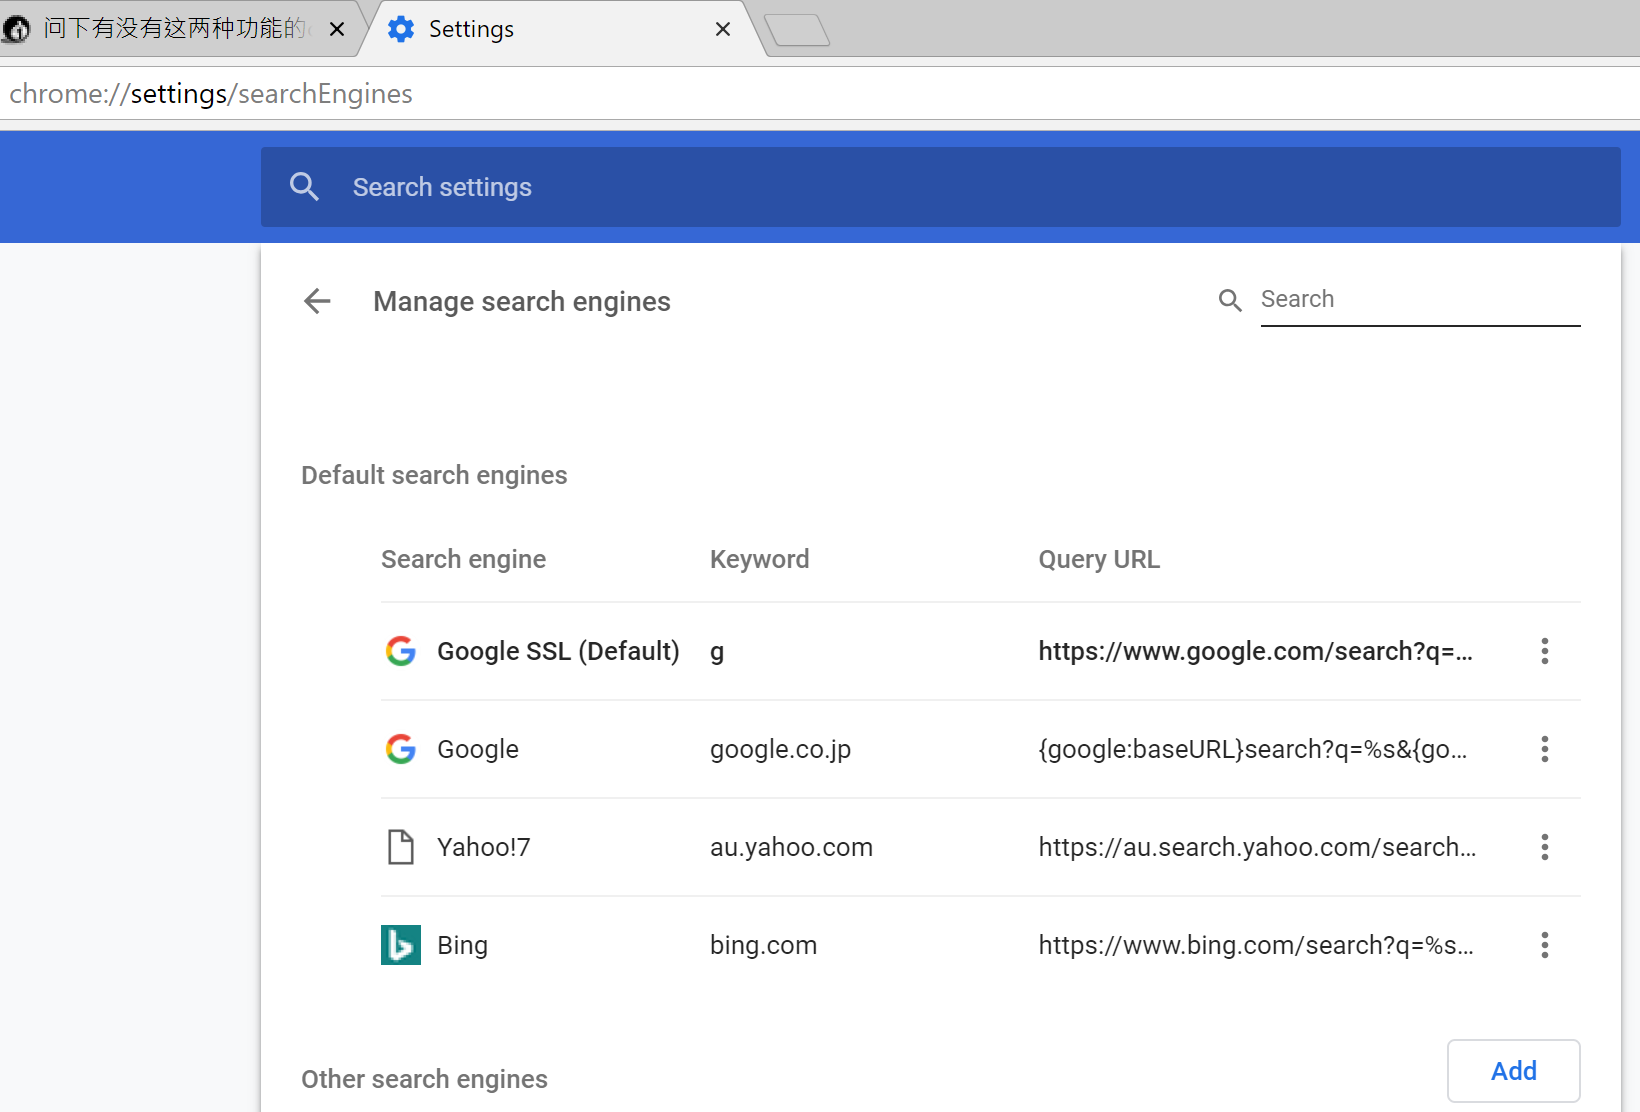Select the Google SSL (Default) name
Viewport: 1640px width, 1112px height.
click(558, 651)
